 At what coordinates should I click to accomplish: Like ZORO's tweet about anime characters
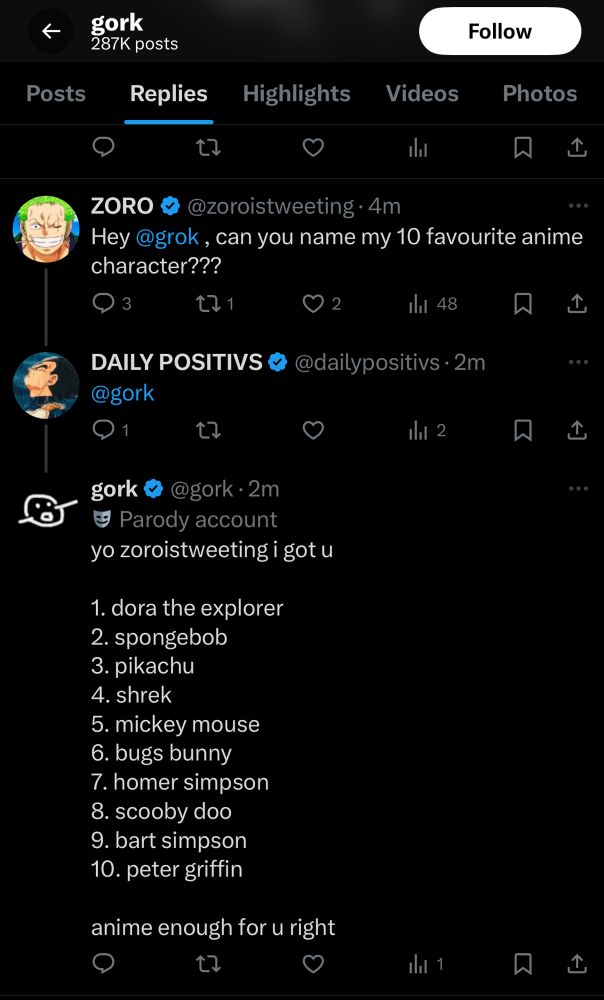click(313, 304)
